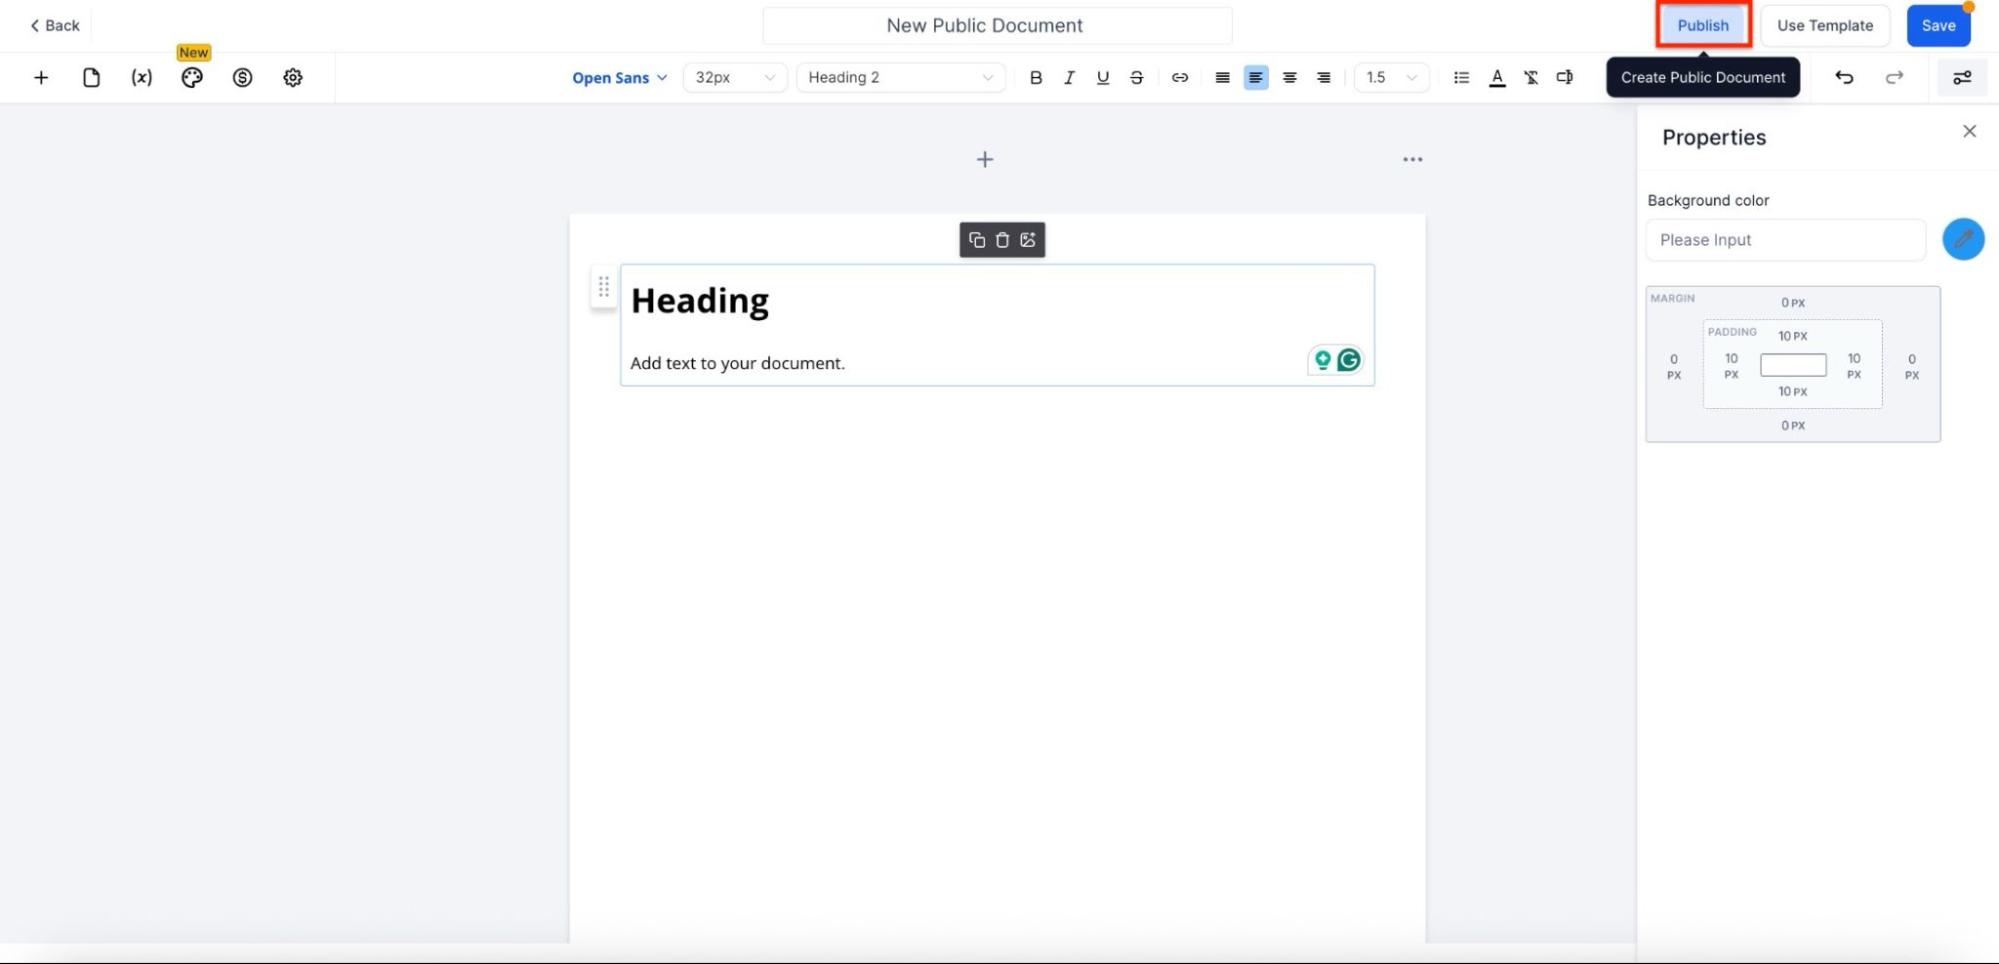
Task: Go Back to the previous page
Action: (55, 26)
